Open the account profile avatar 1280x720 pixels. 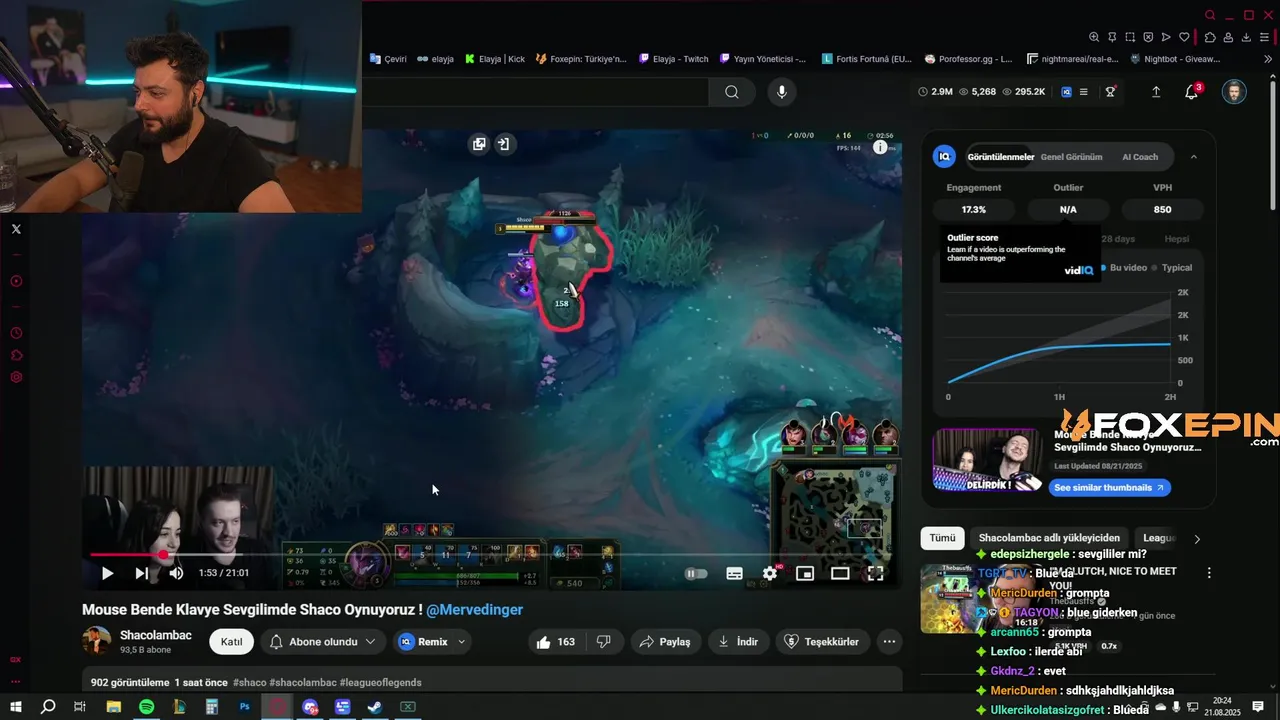coord(1234,92)
